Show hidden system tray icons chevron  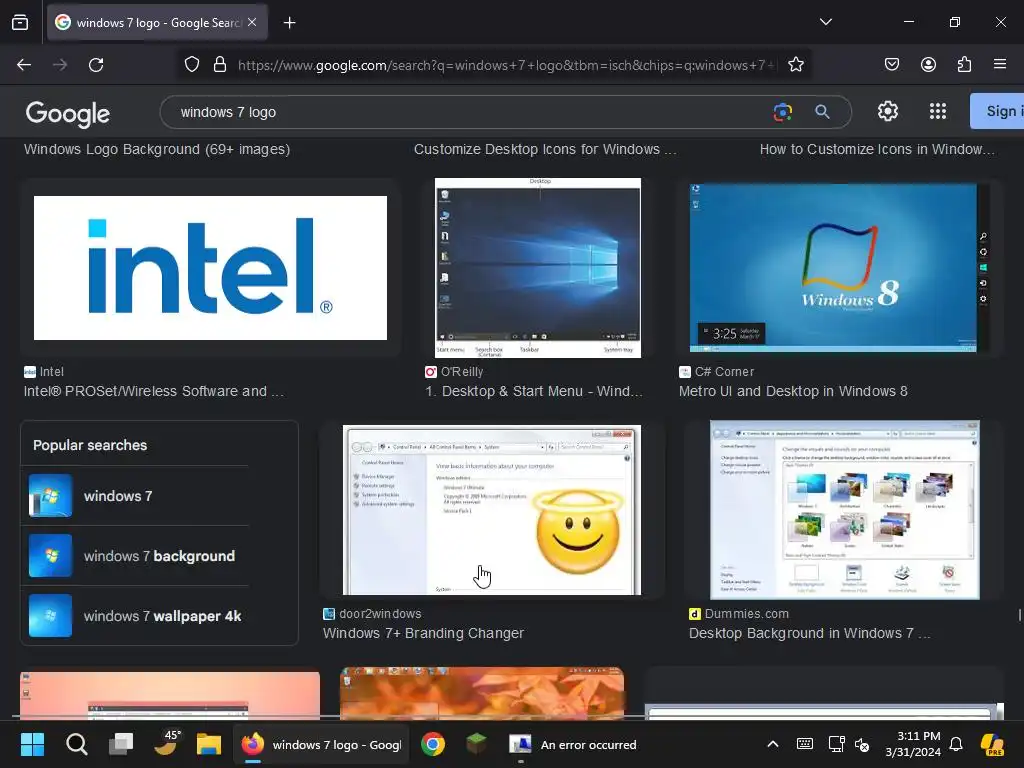(x=773, y=744)
